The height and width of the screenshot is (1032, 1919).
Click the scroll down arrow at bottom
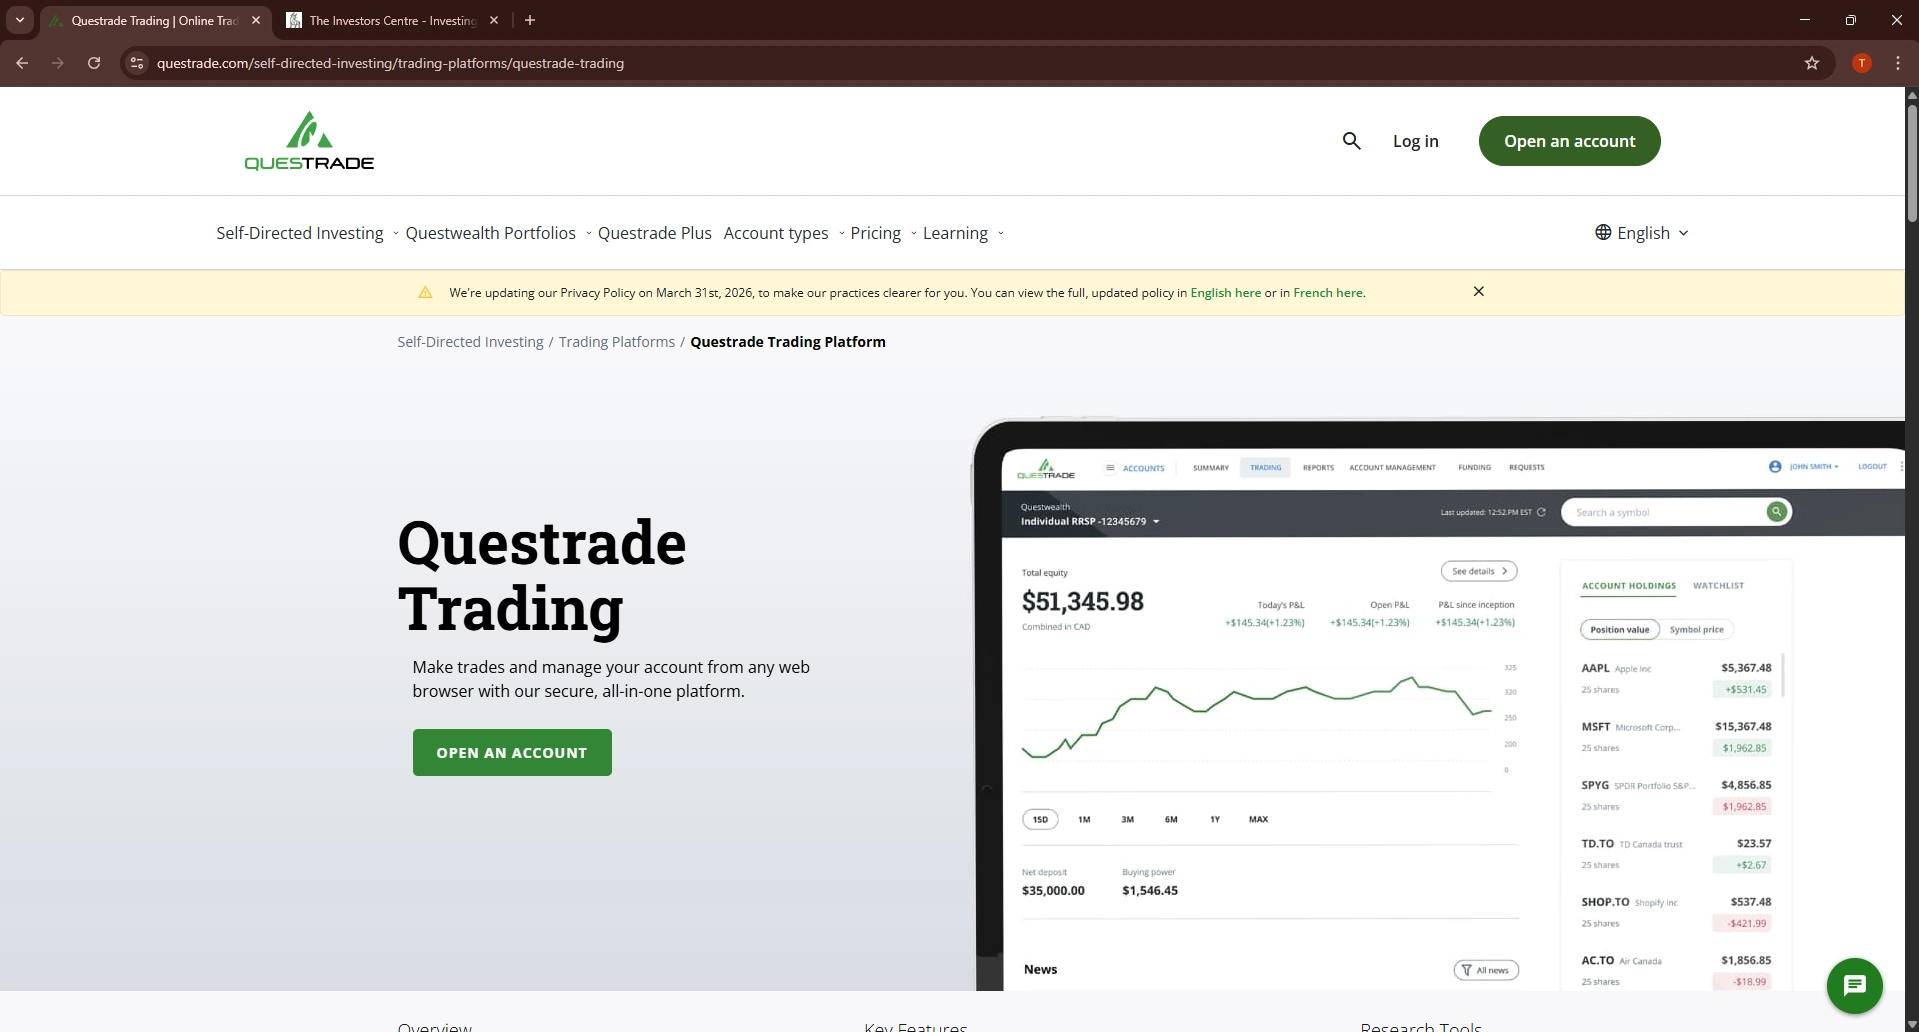[1911, 1024]
